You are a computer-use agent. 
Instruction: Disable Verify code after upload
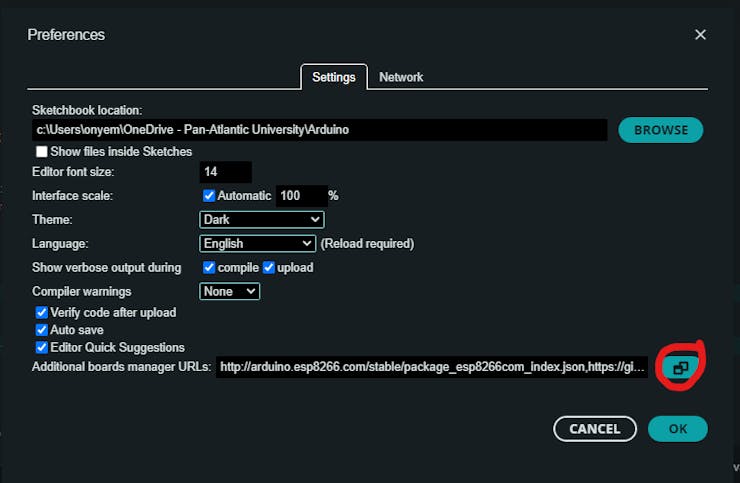[x=42, y=313]
